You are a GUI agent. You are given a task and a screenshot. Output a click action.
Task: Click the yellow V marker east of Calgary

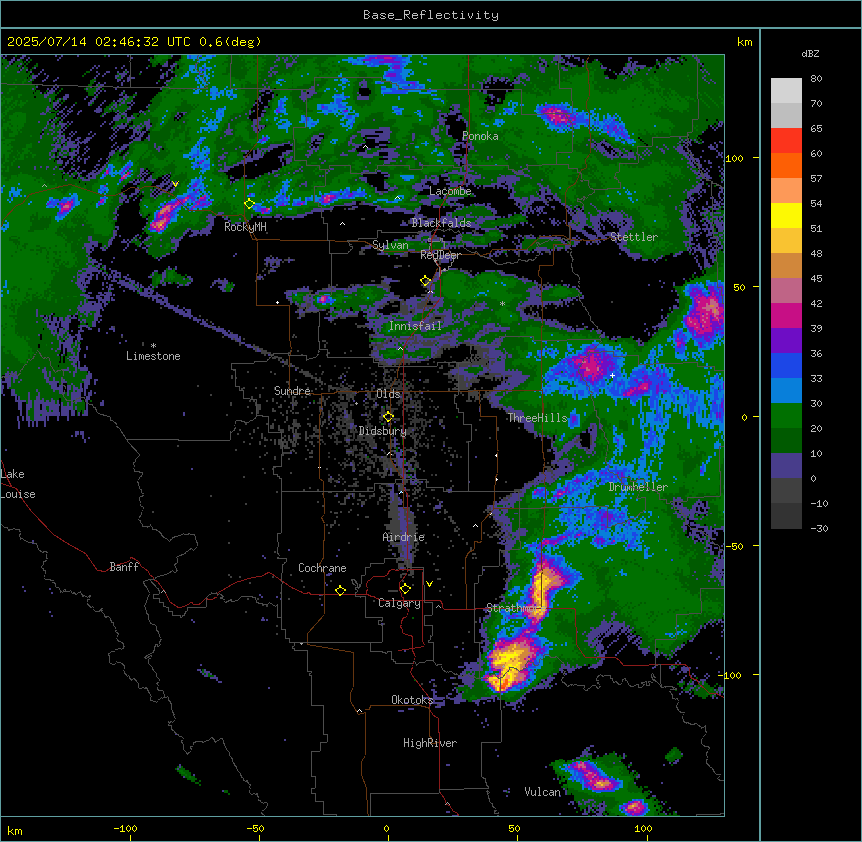(429, 584)
